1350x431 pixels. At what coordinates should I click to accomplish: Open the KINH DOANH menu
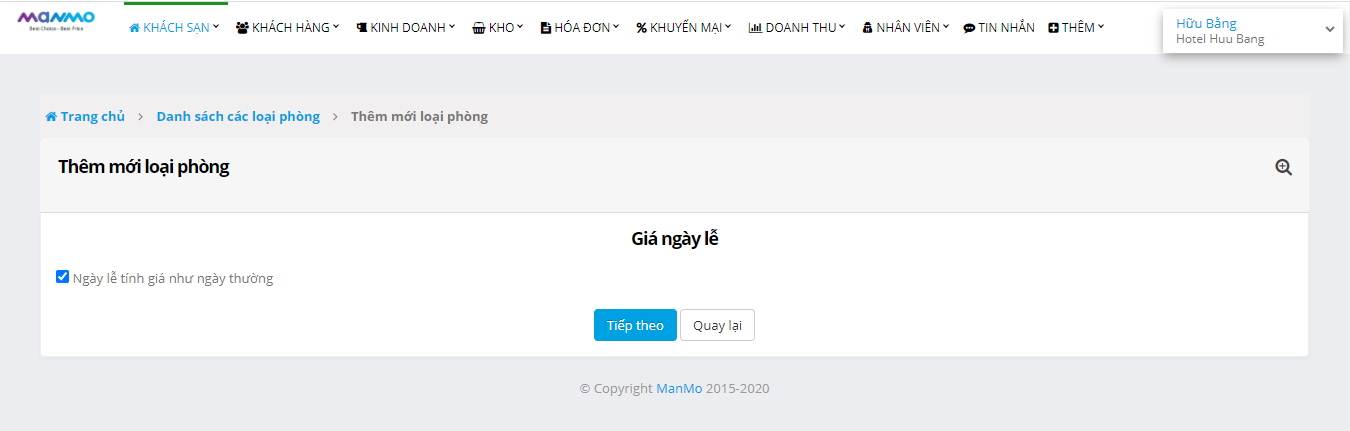pos(406,28)
